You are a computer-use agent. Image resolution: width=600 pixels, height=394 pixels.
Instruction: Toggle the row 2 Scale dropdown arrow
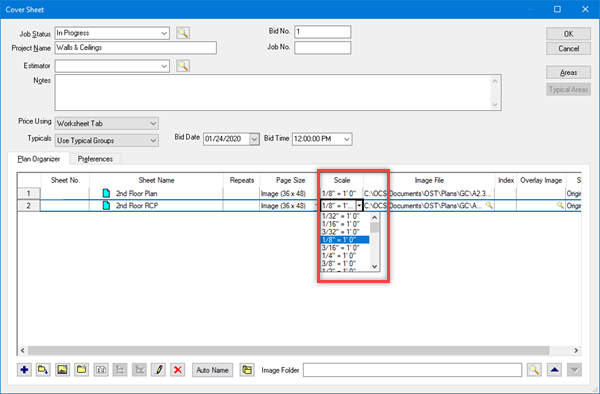pos(359,206)
